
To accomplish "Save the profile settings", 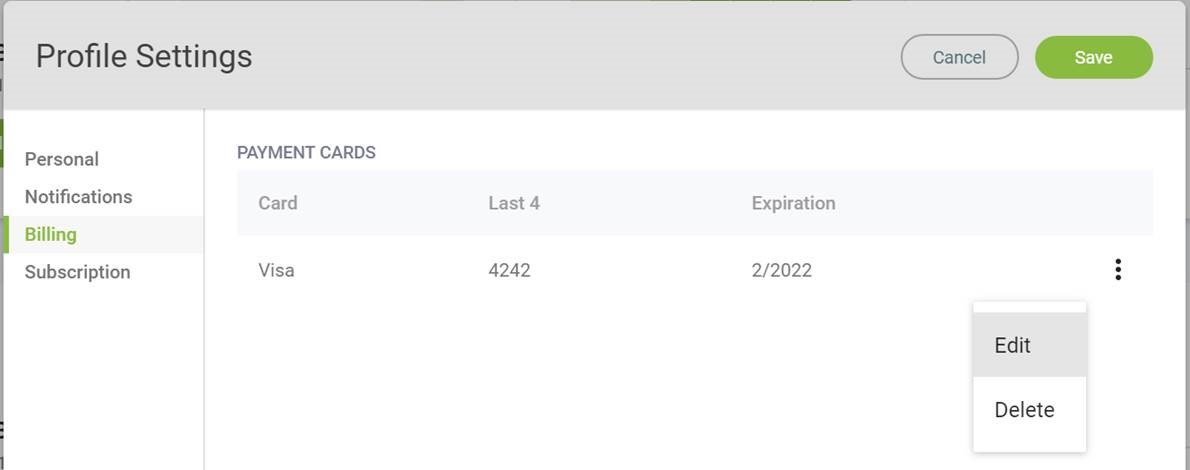I will click(x=1094, y=57).
